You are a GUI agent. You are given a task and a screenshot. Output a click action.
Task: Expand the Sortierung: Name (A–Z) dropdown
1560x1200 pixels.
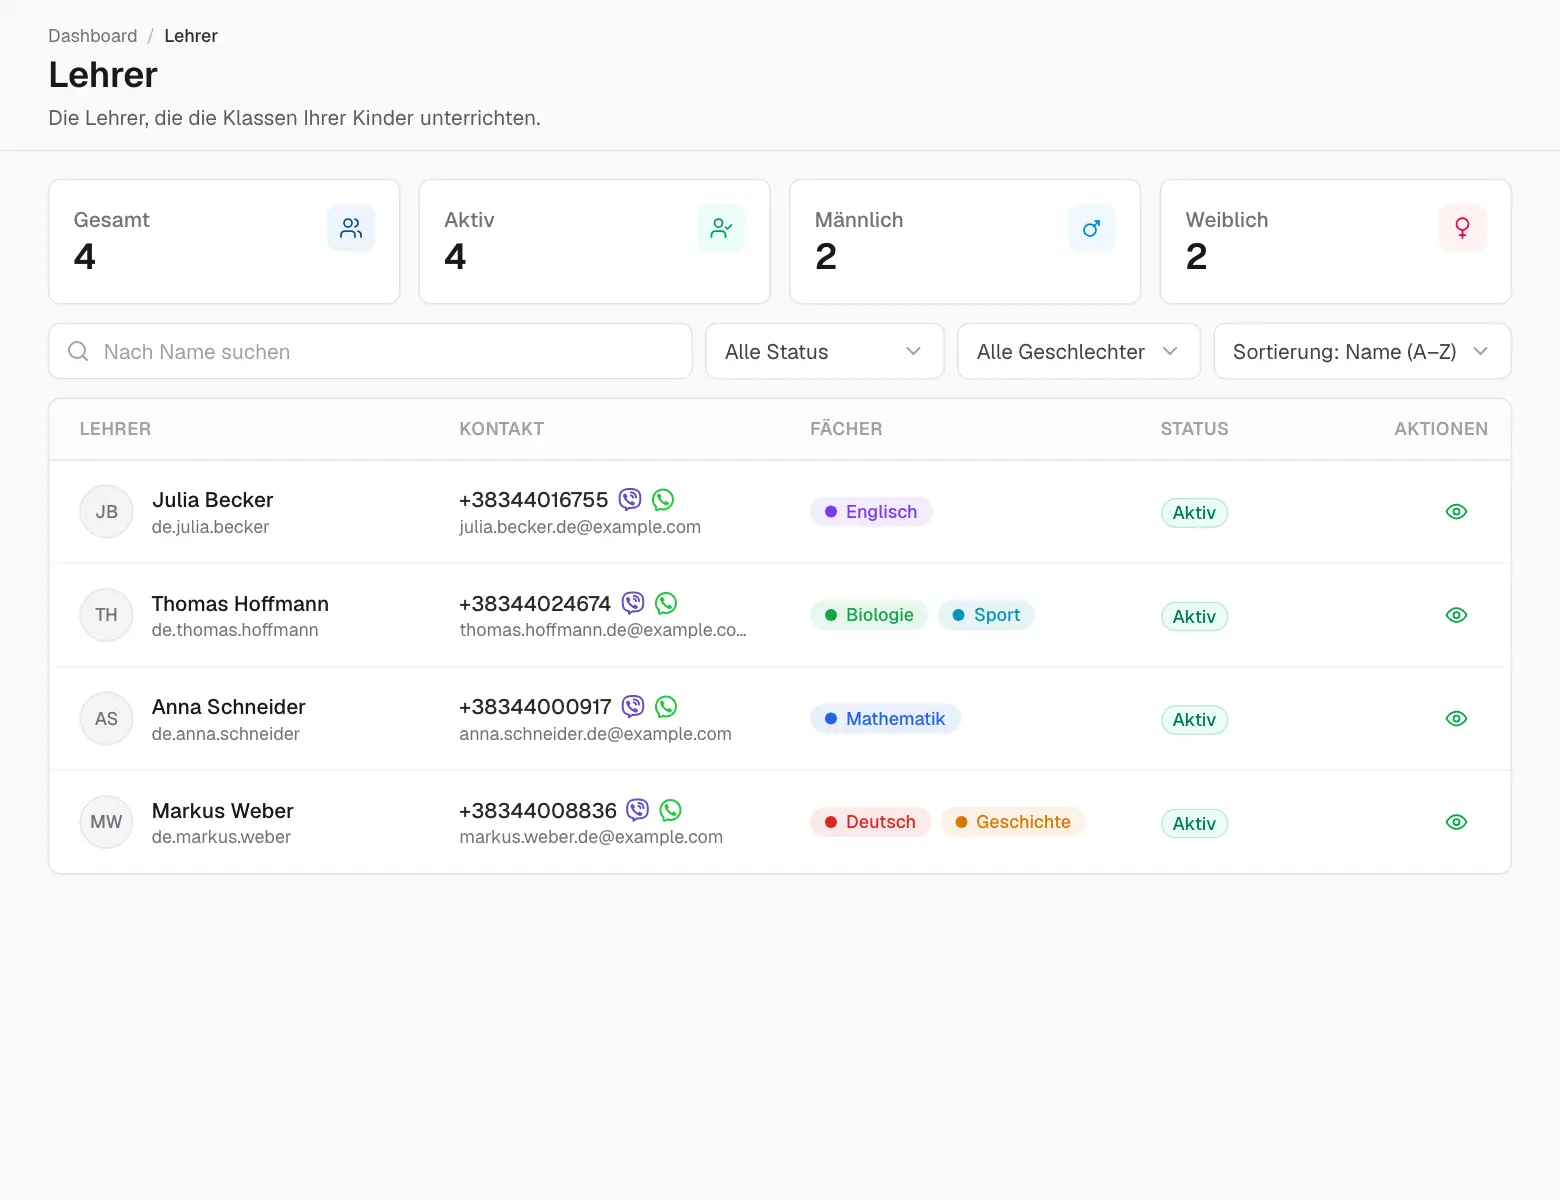point(1362,351)
